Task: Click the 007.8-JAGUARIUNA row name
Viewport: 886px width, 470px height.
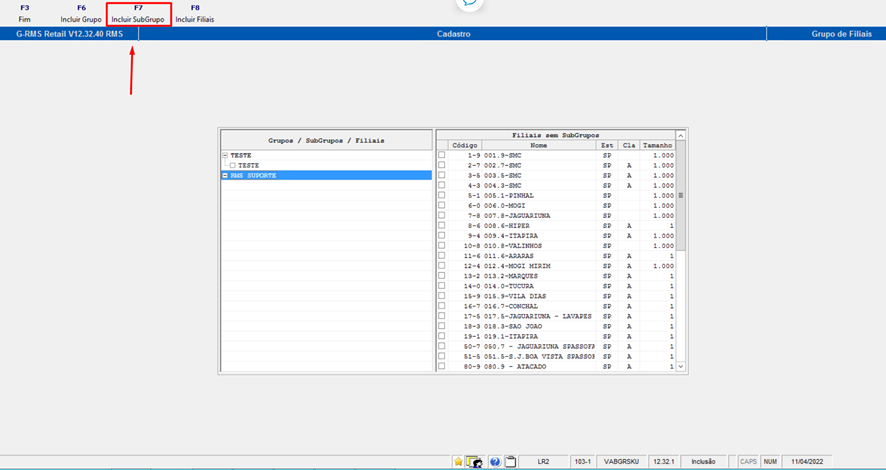Action: (x=517, y=216)
